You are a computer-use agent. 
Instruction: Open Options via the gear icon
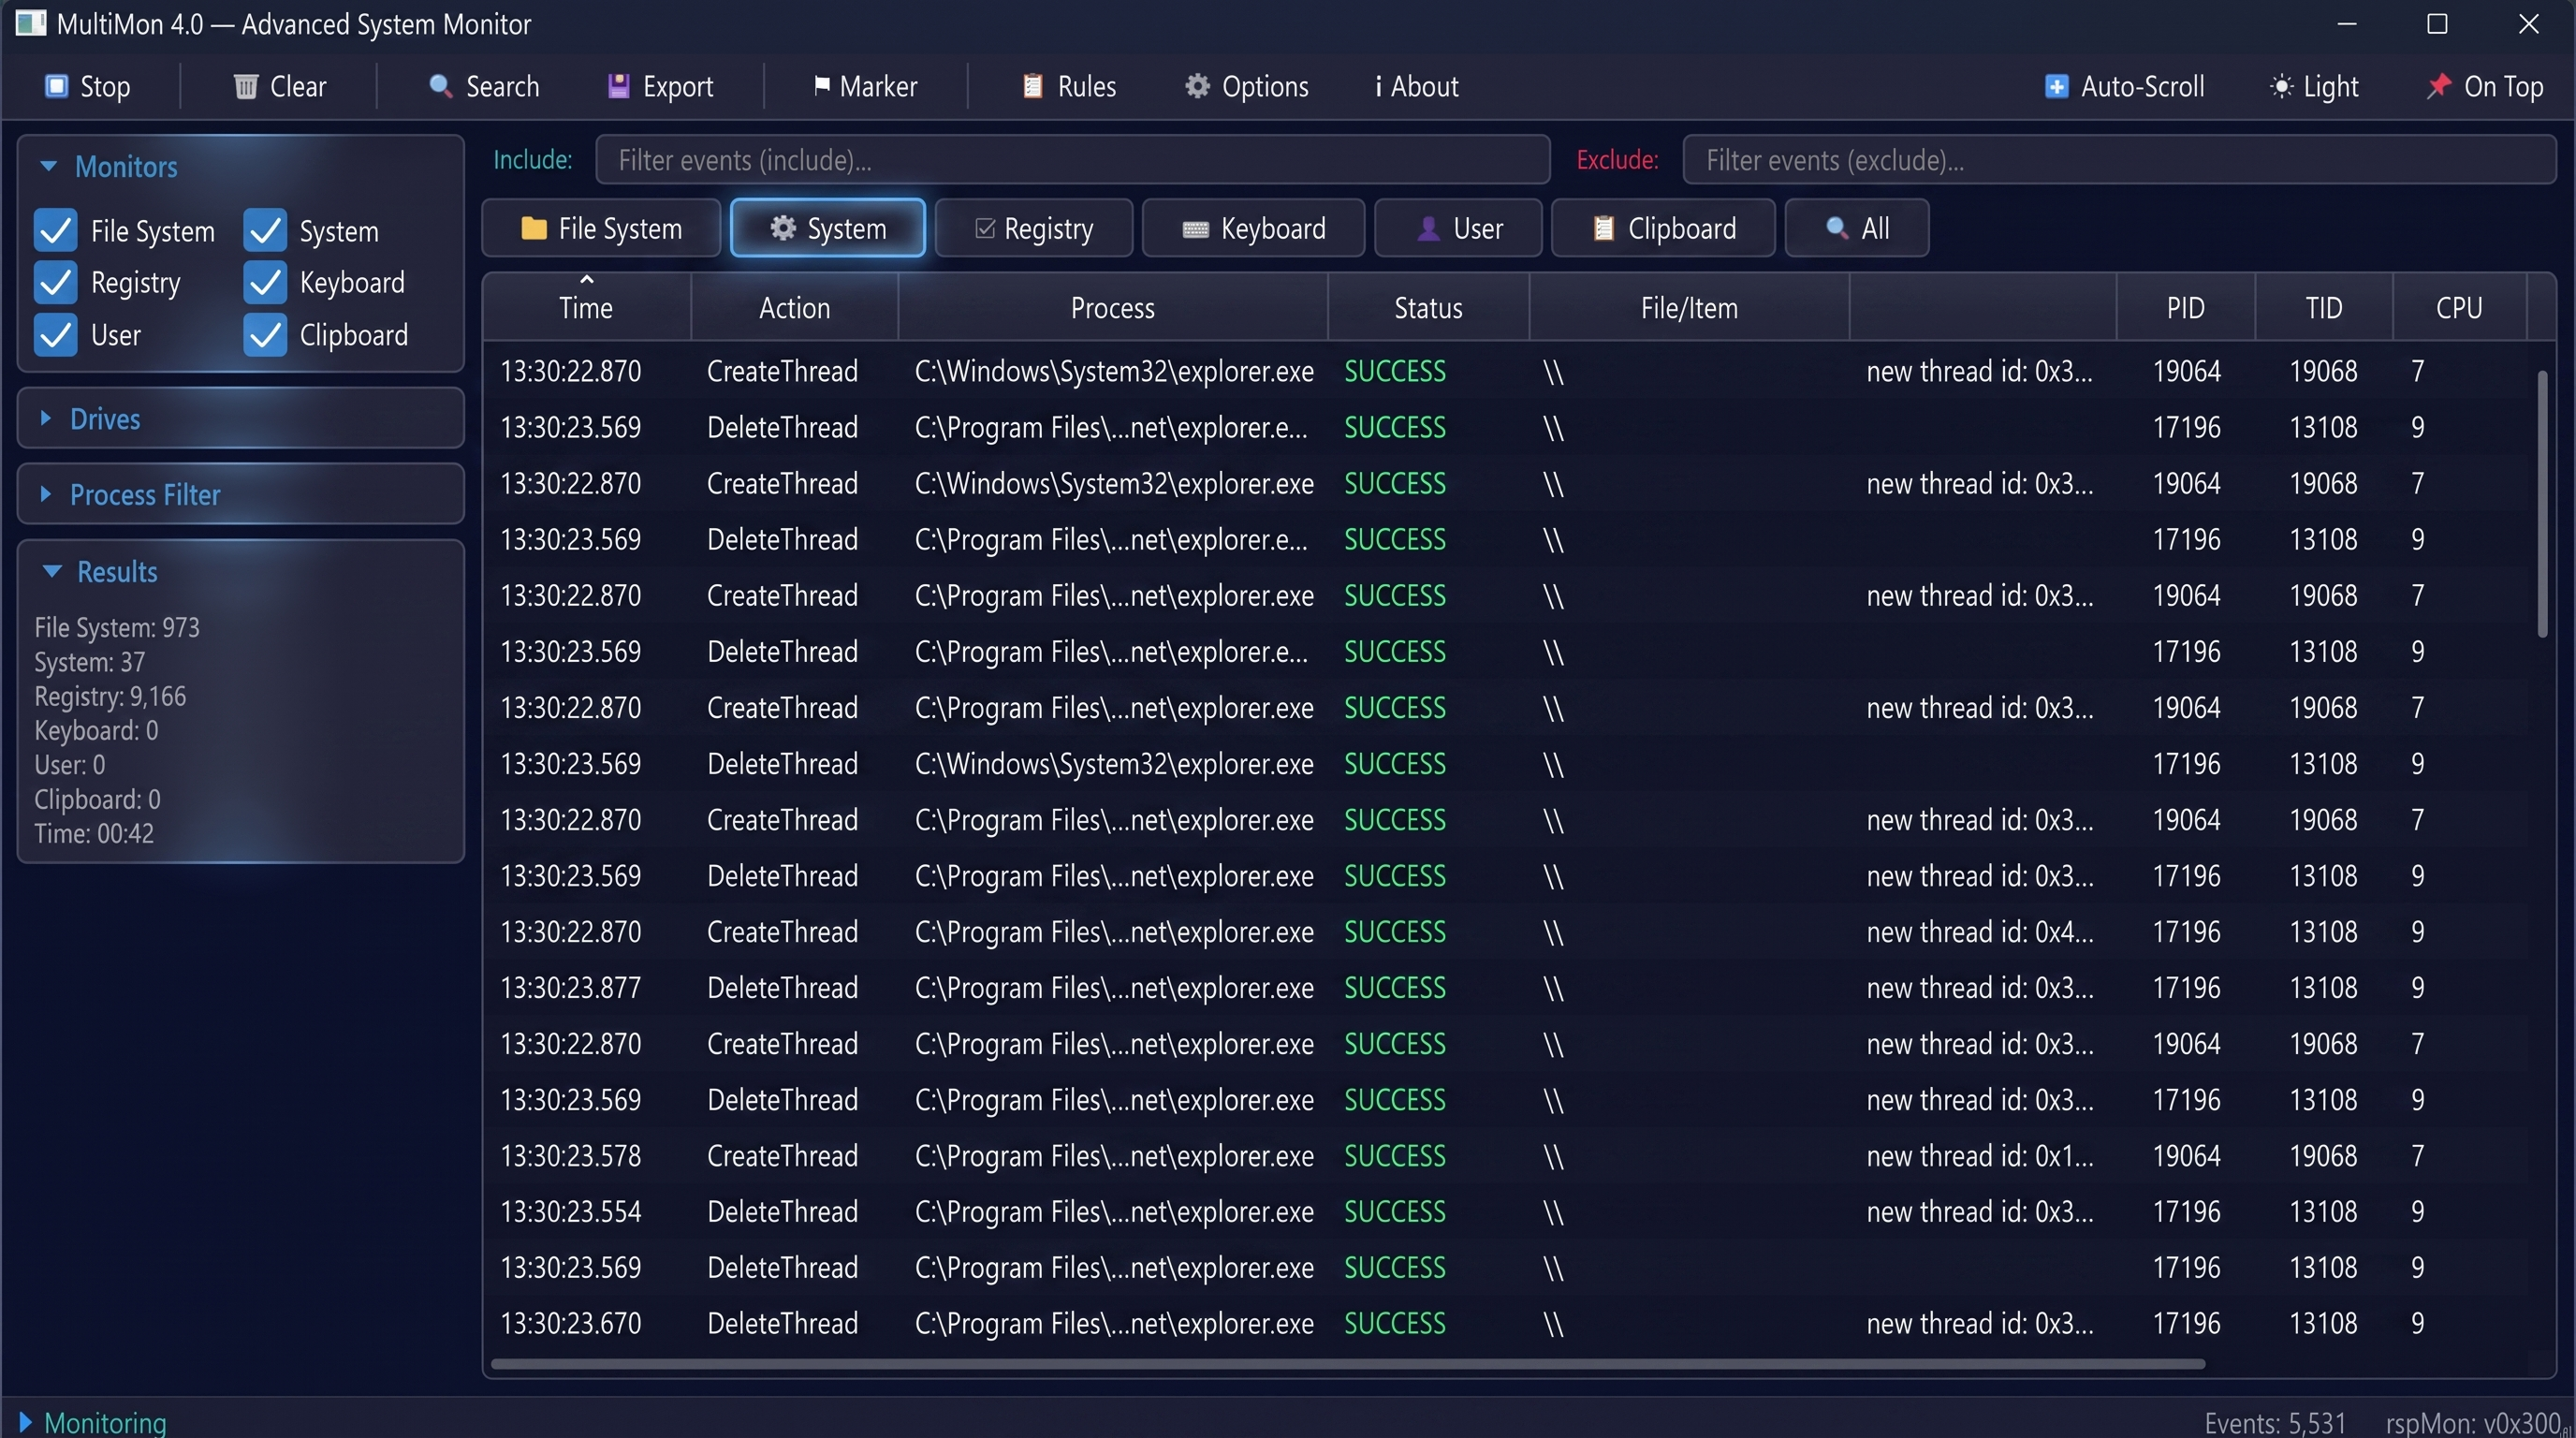(1197, 87)
